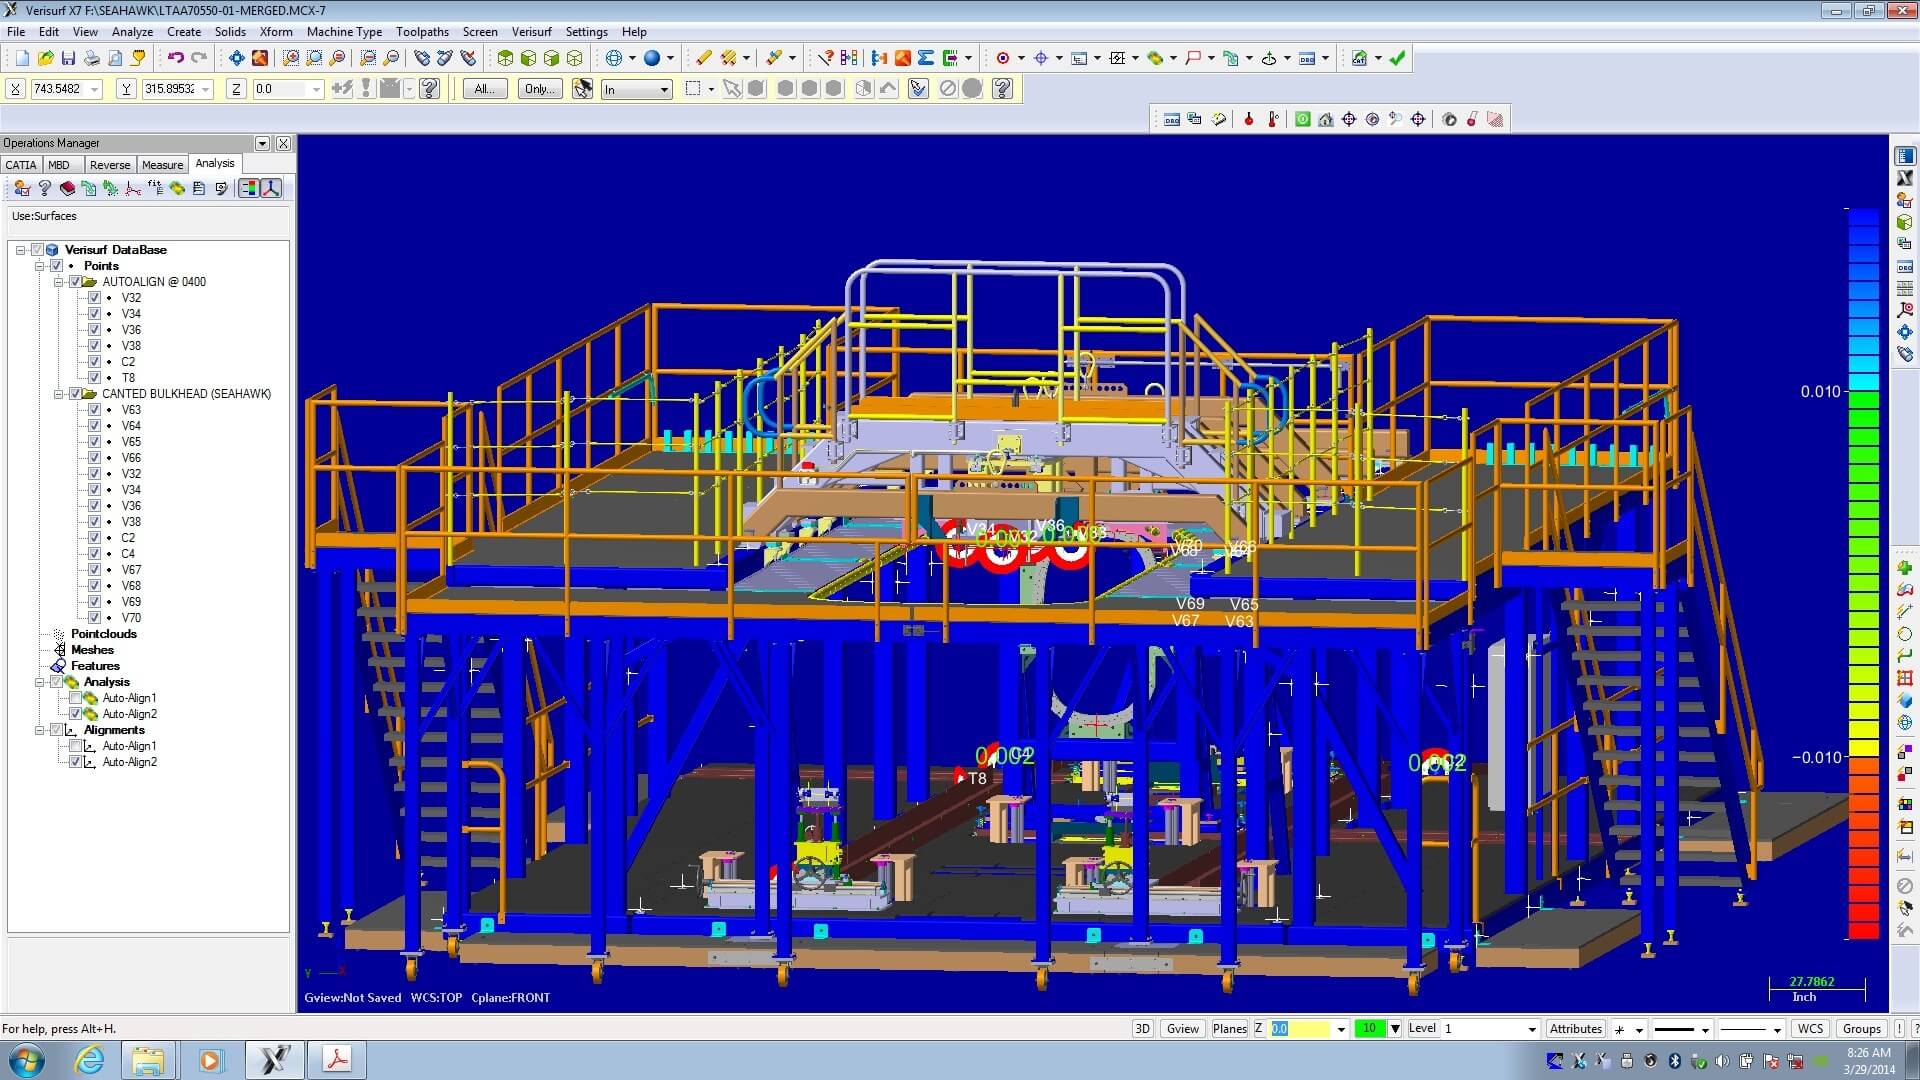Viewport: 1920px width, 1080px height.
Task: Switch to the CATIA tab
Action: click(21, 165)
